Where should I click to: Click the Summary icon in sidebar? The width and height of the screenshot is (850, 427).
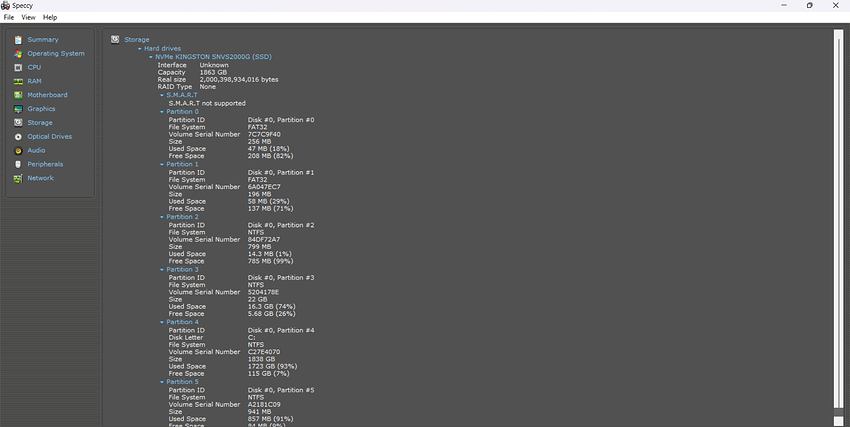18,40
